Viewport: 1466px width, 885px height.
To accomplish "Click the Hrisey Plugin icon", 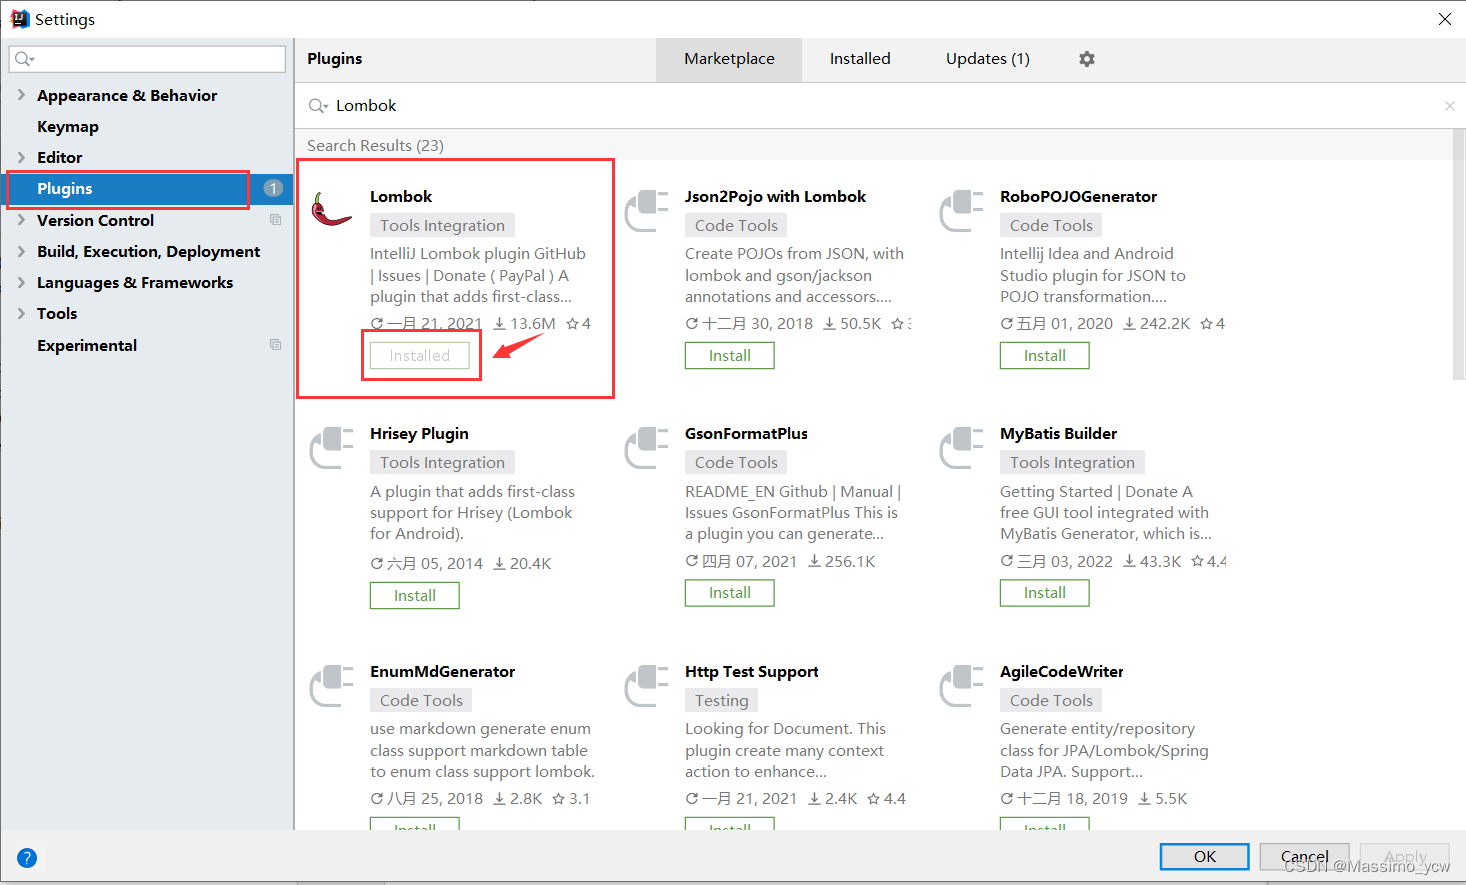I will coord(331,447).
